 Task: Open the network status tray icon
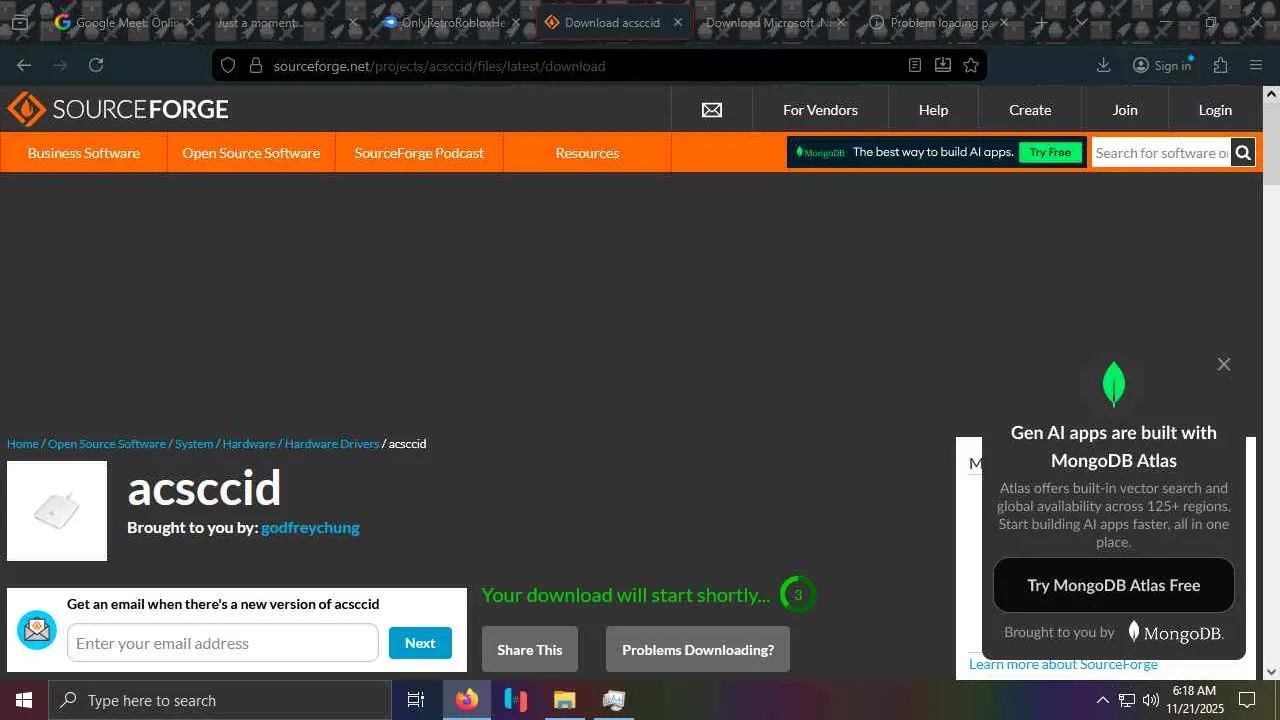pyautogui.click(x=1127, y=700)
